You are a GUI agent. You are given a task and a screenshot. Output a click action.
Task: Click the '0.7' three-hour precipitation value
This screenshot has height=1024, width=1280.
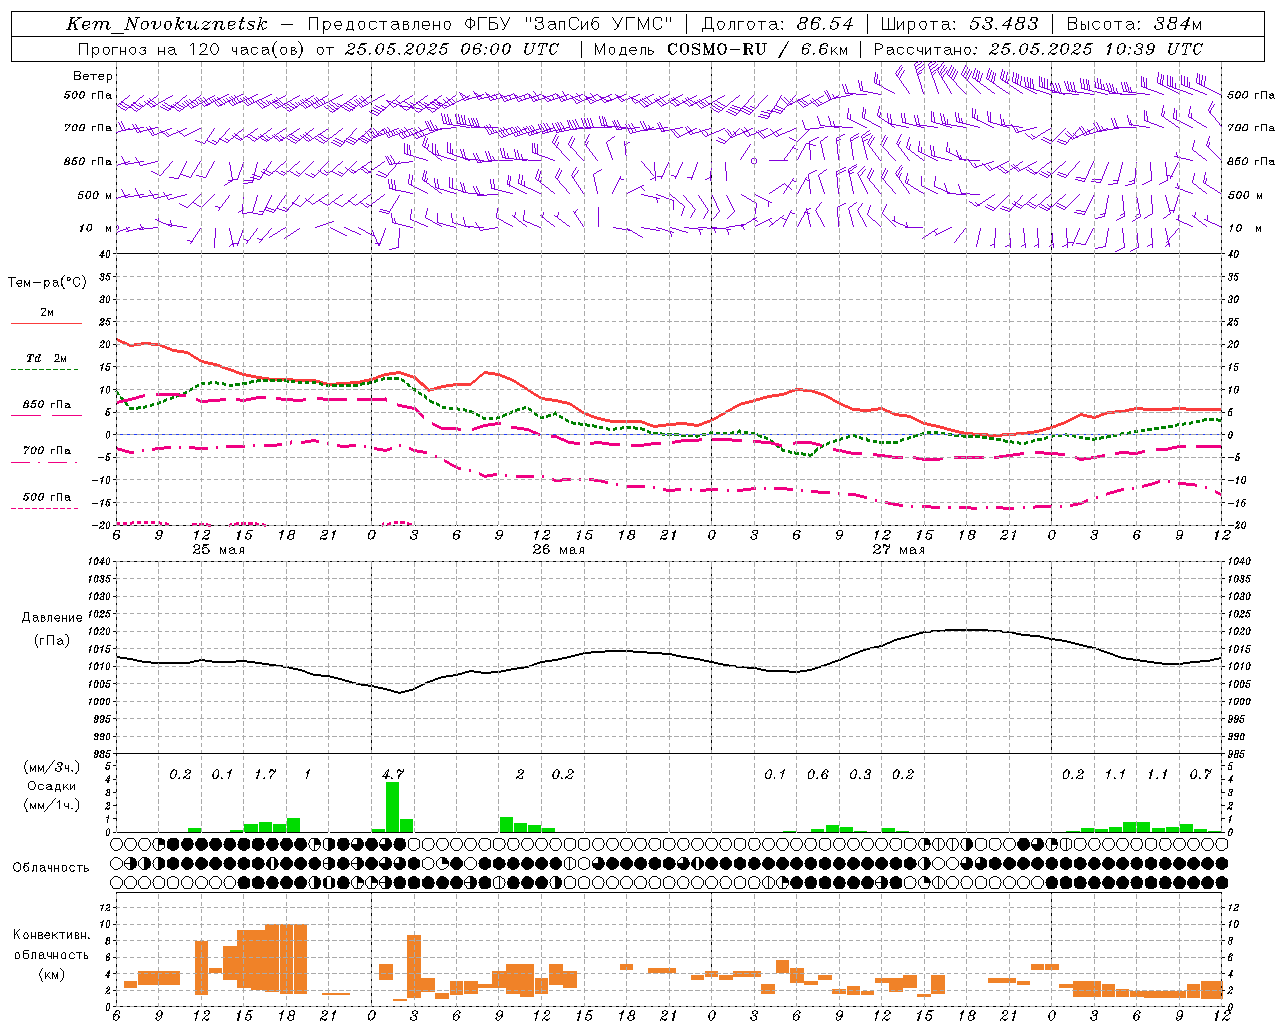click(x=1201, y=774)
